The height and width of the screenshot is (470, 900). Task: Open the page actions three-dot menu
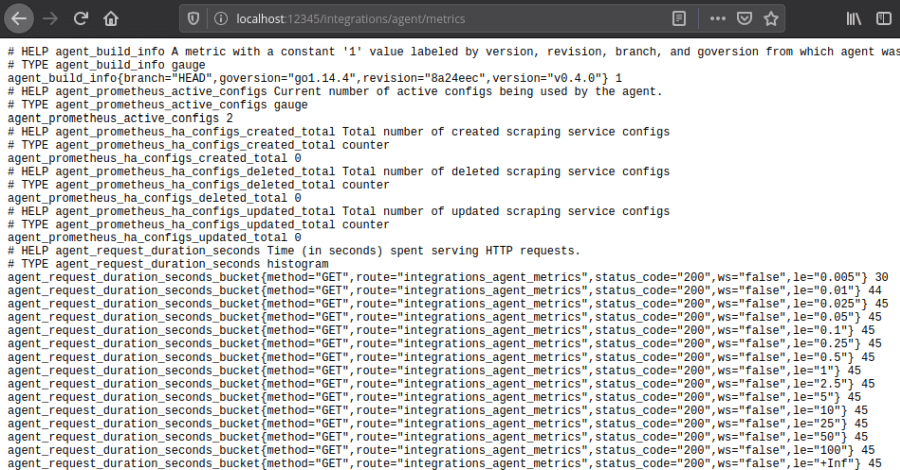pos(718,19)
